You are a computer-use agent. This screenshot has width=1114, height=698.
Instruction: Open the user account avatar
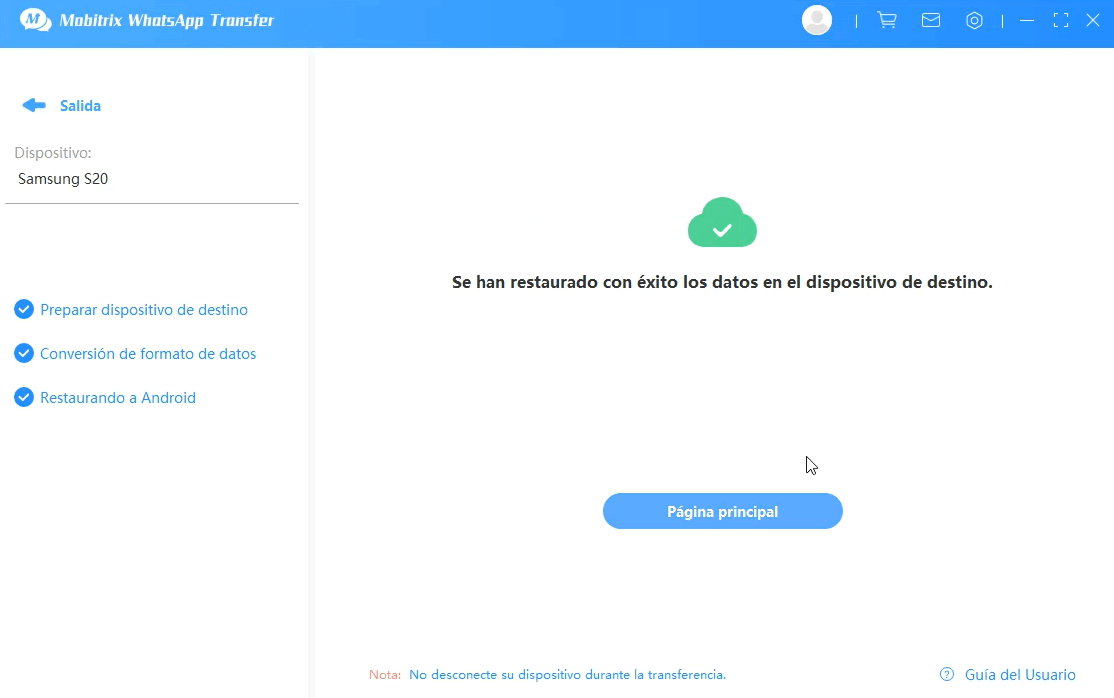click(816, 20)
